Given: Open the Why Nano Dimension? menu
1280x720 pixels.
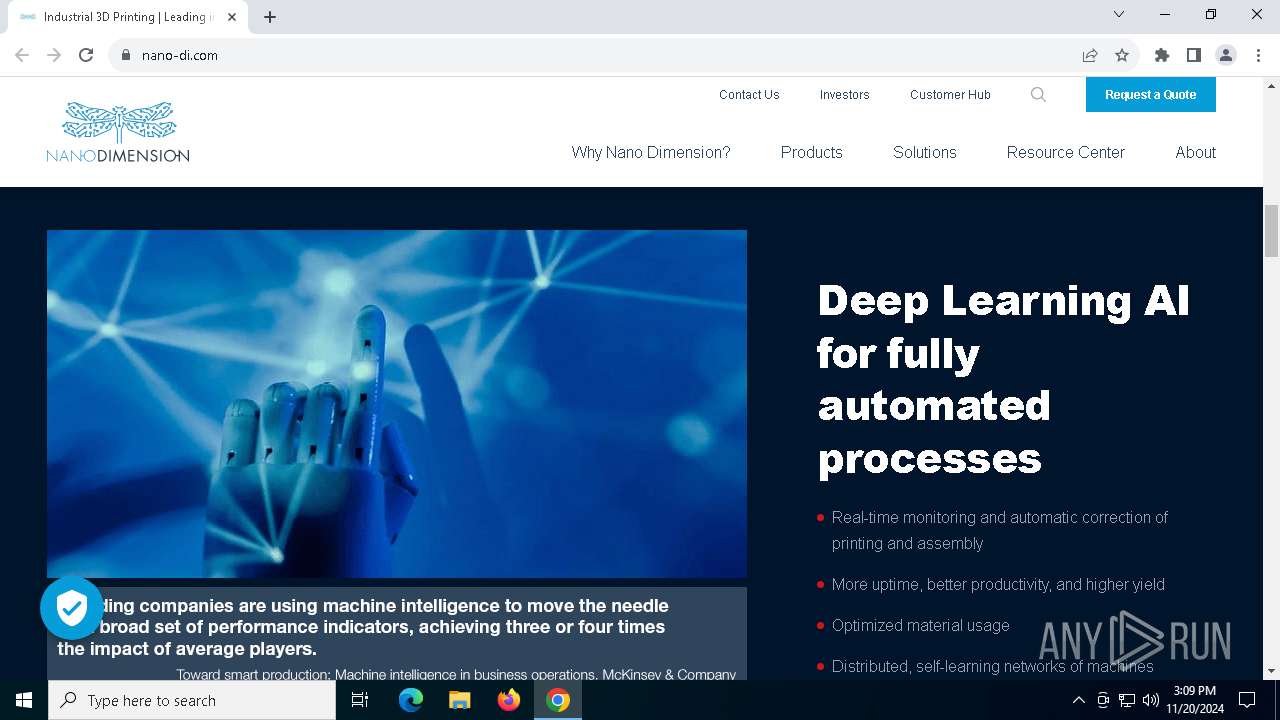Looking at the screenshot, I should click(x=651, y=152).
